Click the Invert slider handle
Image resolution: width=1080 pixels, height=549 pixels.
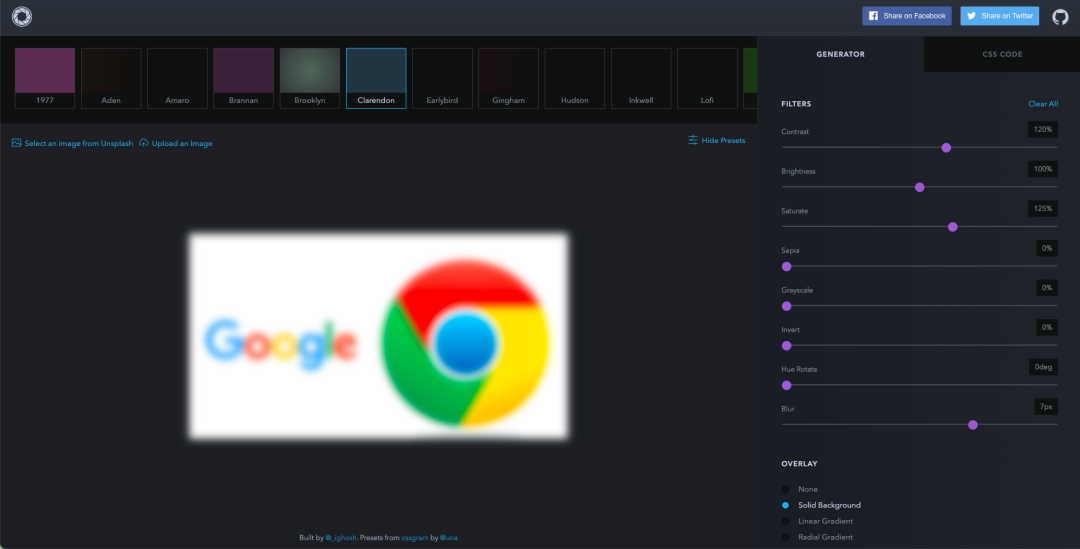(x=787, y=346)
